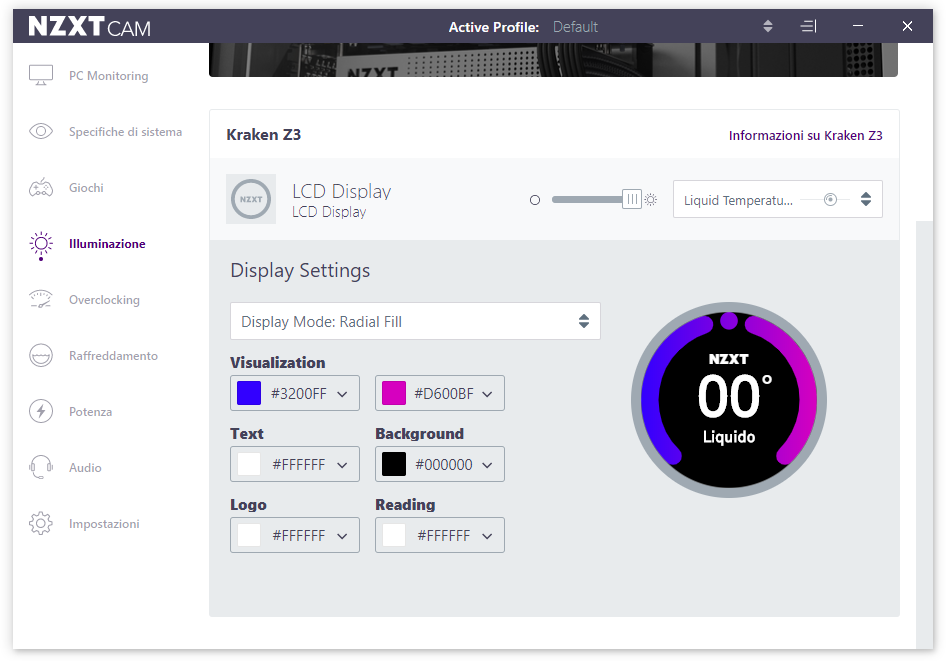This screenshot has height=661, width=947.
Task: Click the Overclocking gauge icon
Action: coord(41,300)
